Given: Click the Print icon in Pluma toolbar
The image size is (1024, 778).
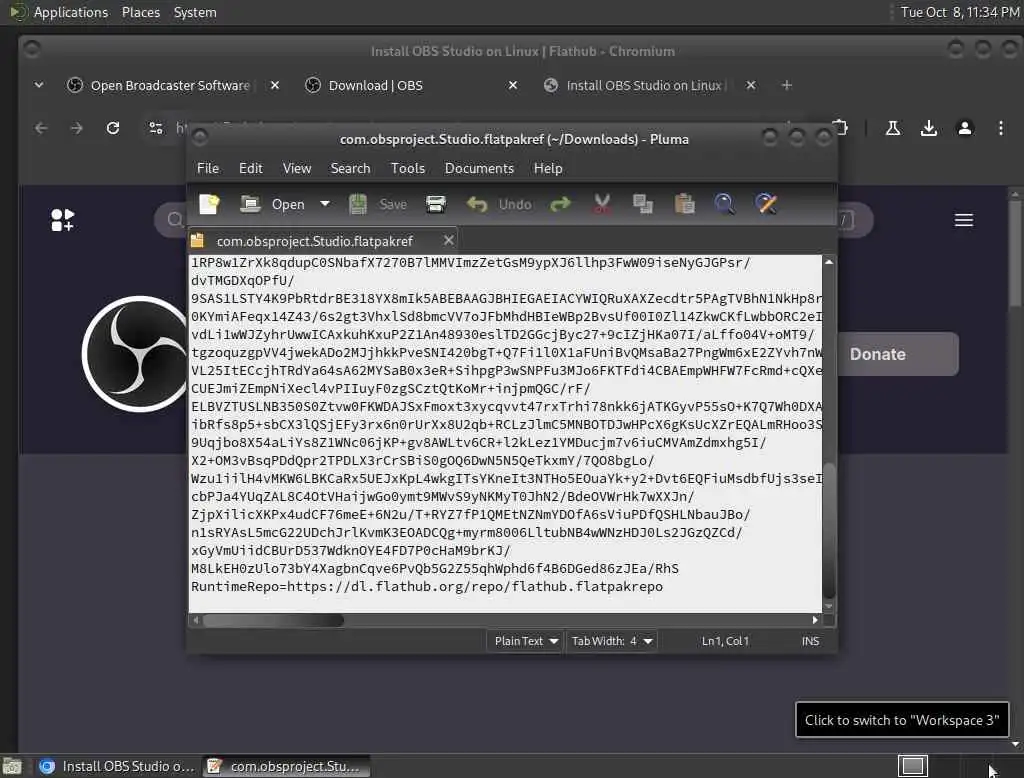Looking at the screenshot, I should (x=436, y=204).
